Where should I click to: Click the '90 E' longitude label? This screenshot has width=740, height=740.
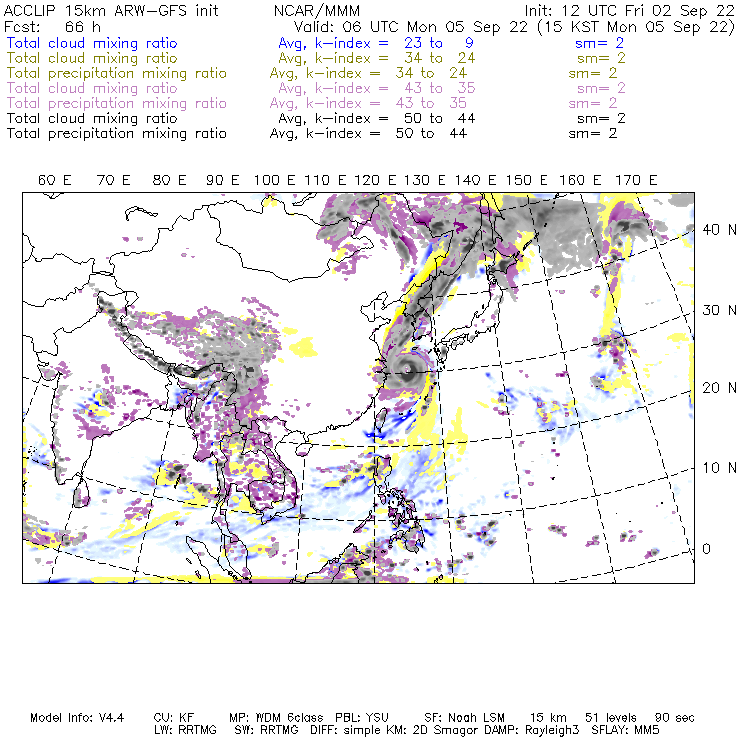coord(223,180)
